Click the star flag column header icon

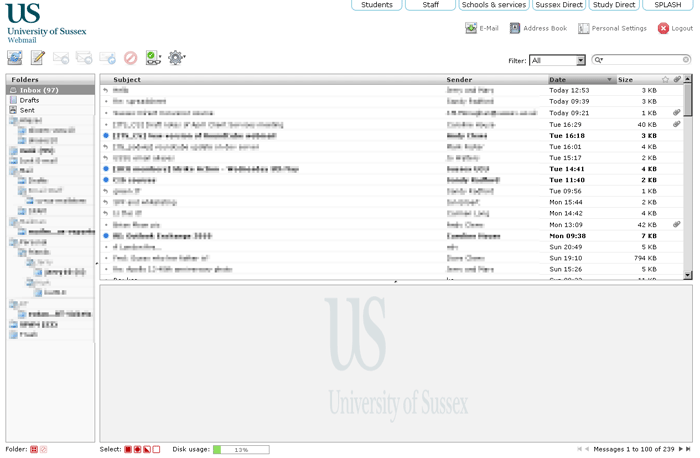coord(665,79)
